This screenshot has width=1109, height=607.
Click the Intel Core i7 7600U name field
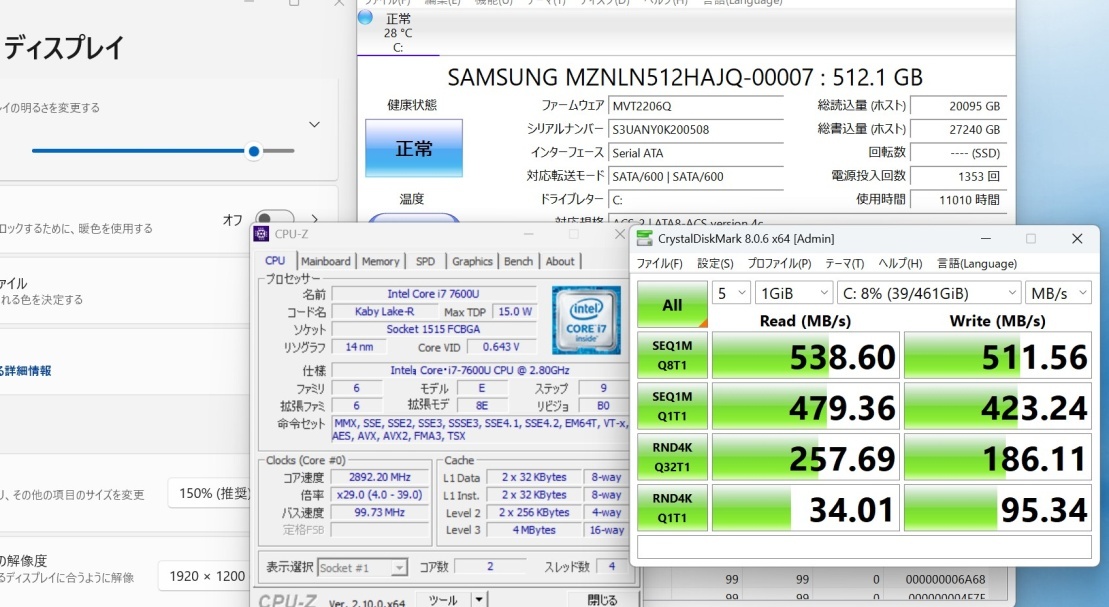tap(433, 294)
